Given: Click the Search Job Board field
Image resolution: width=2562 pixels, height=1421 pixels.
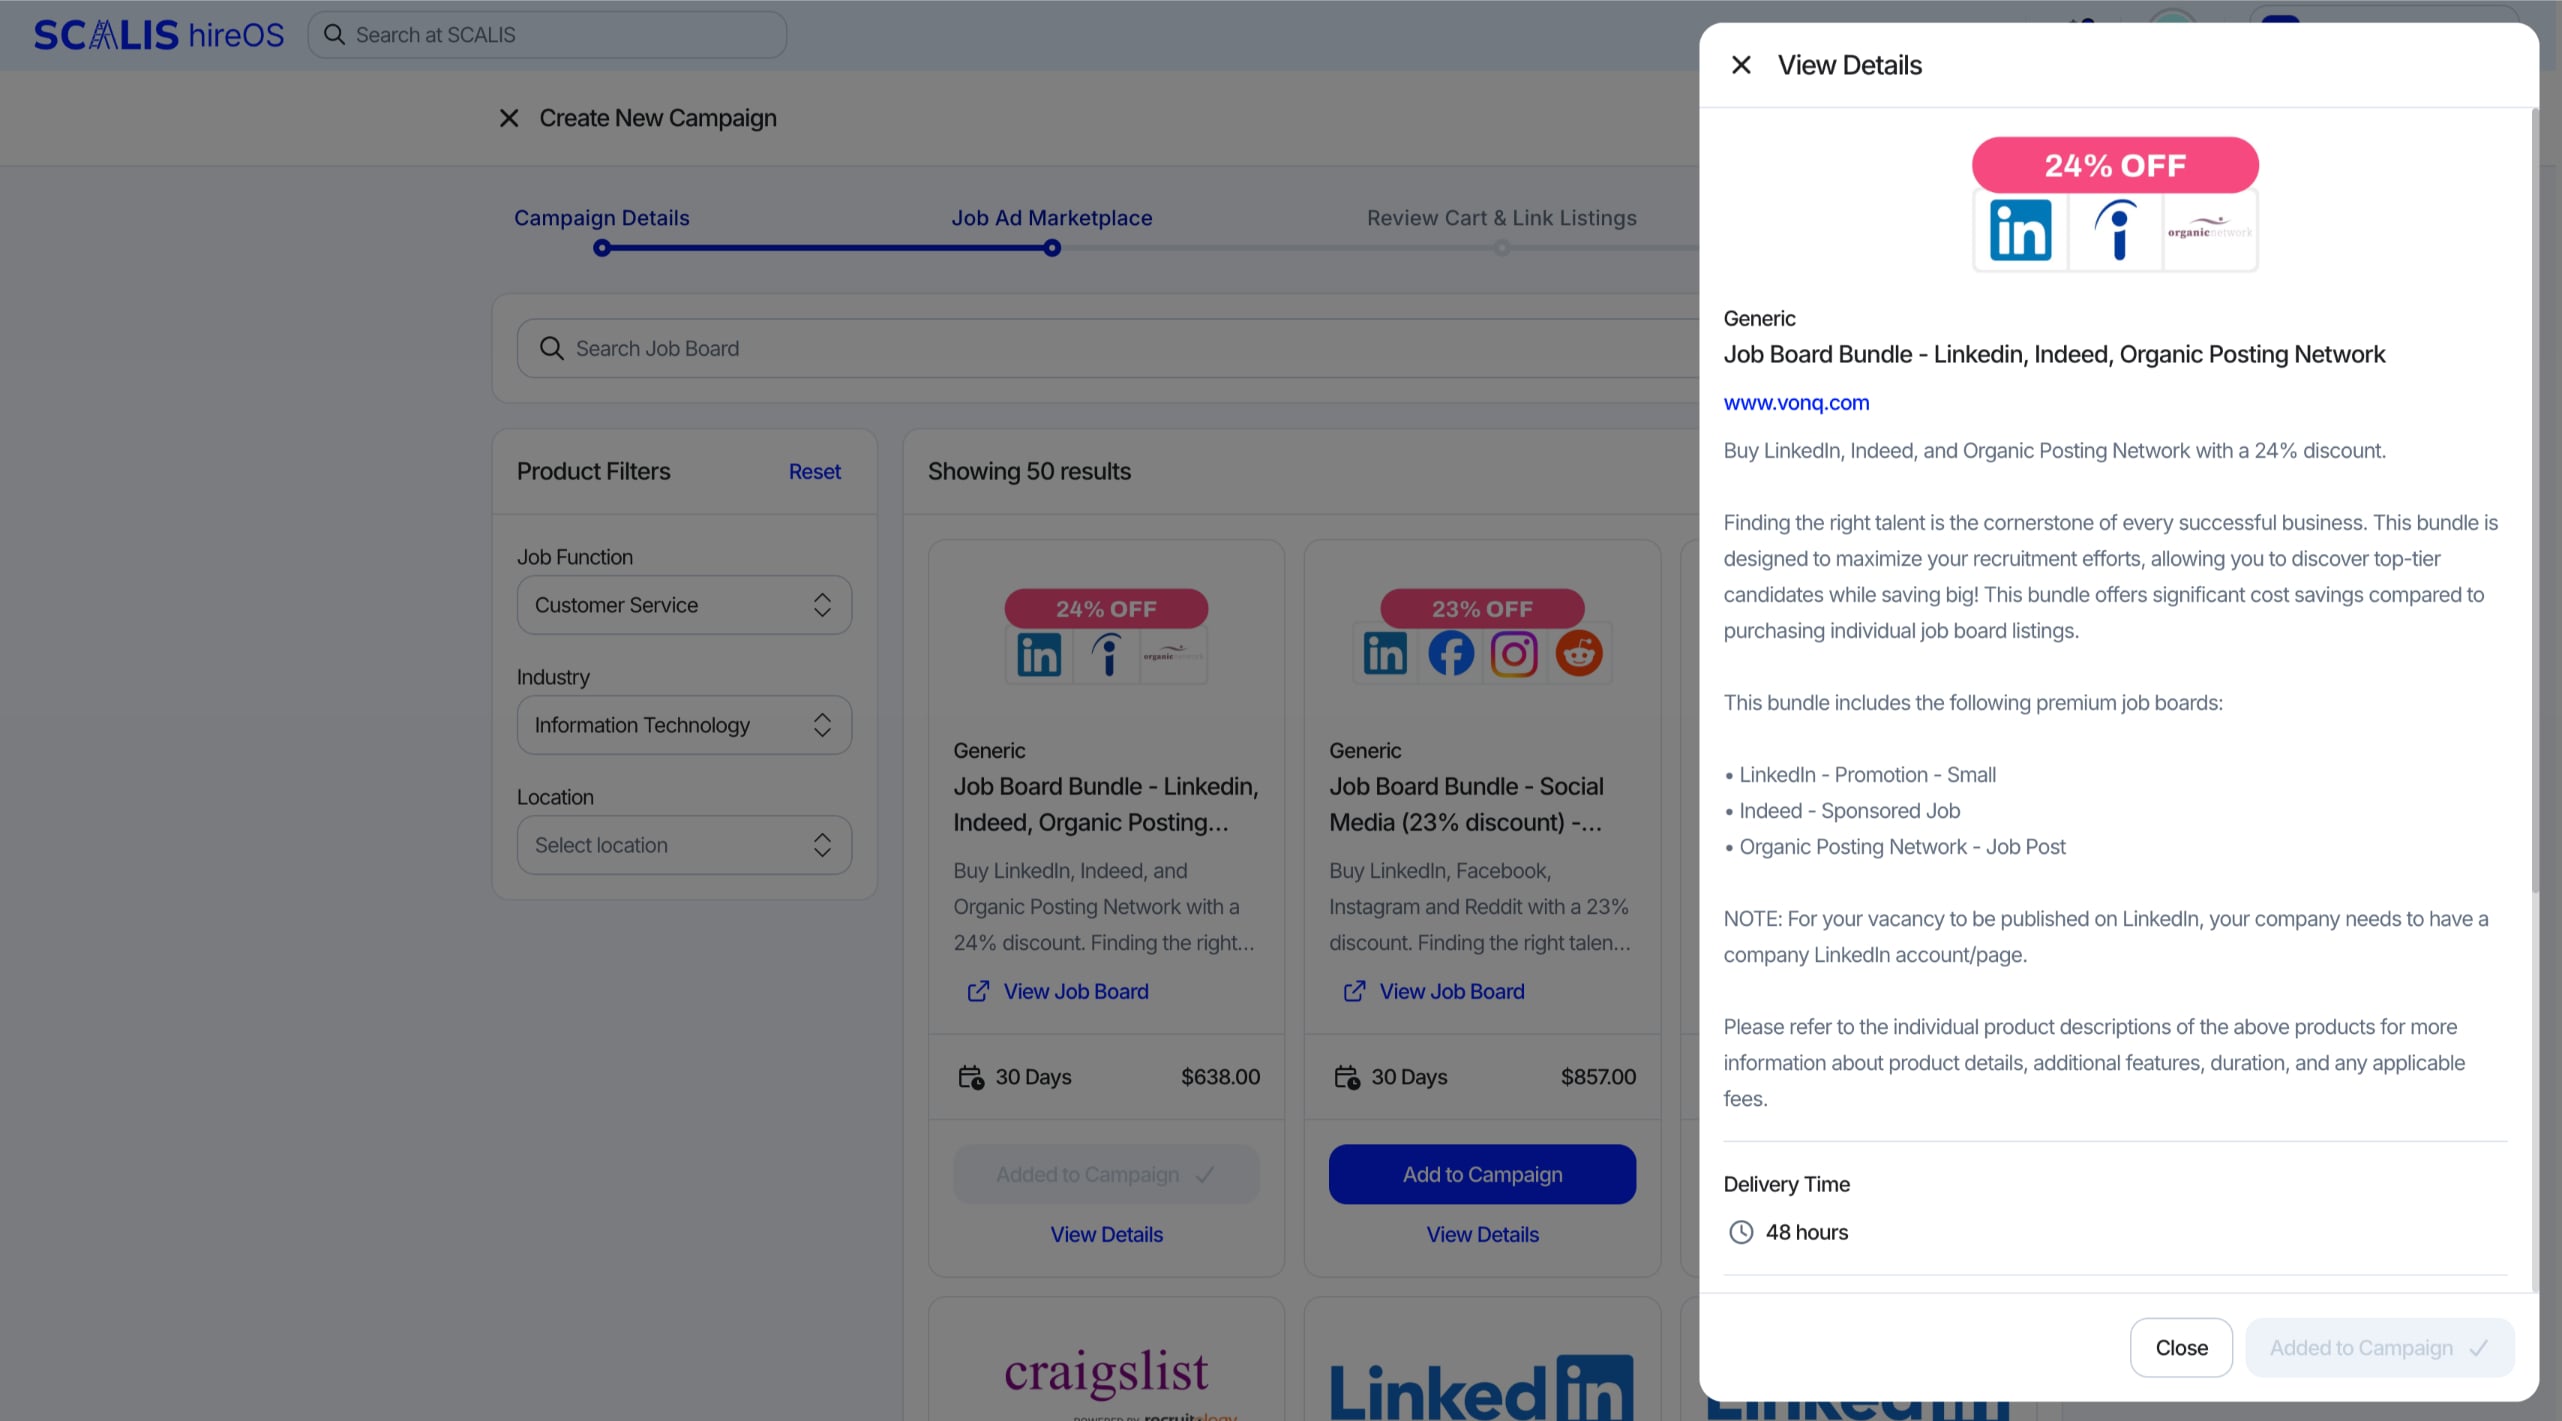Looking at the screenshot, I should [1107, 348].
